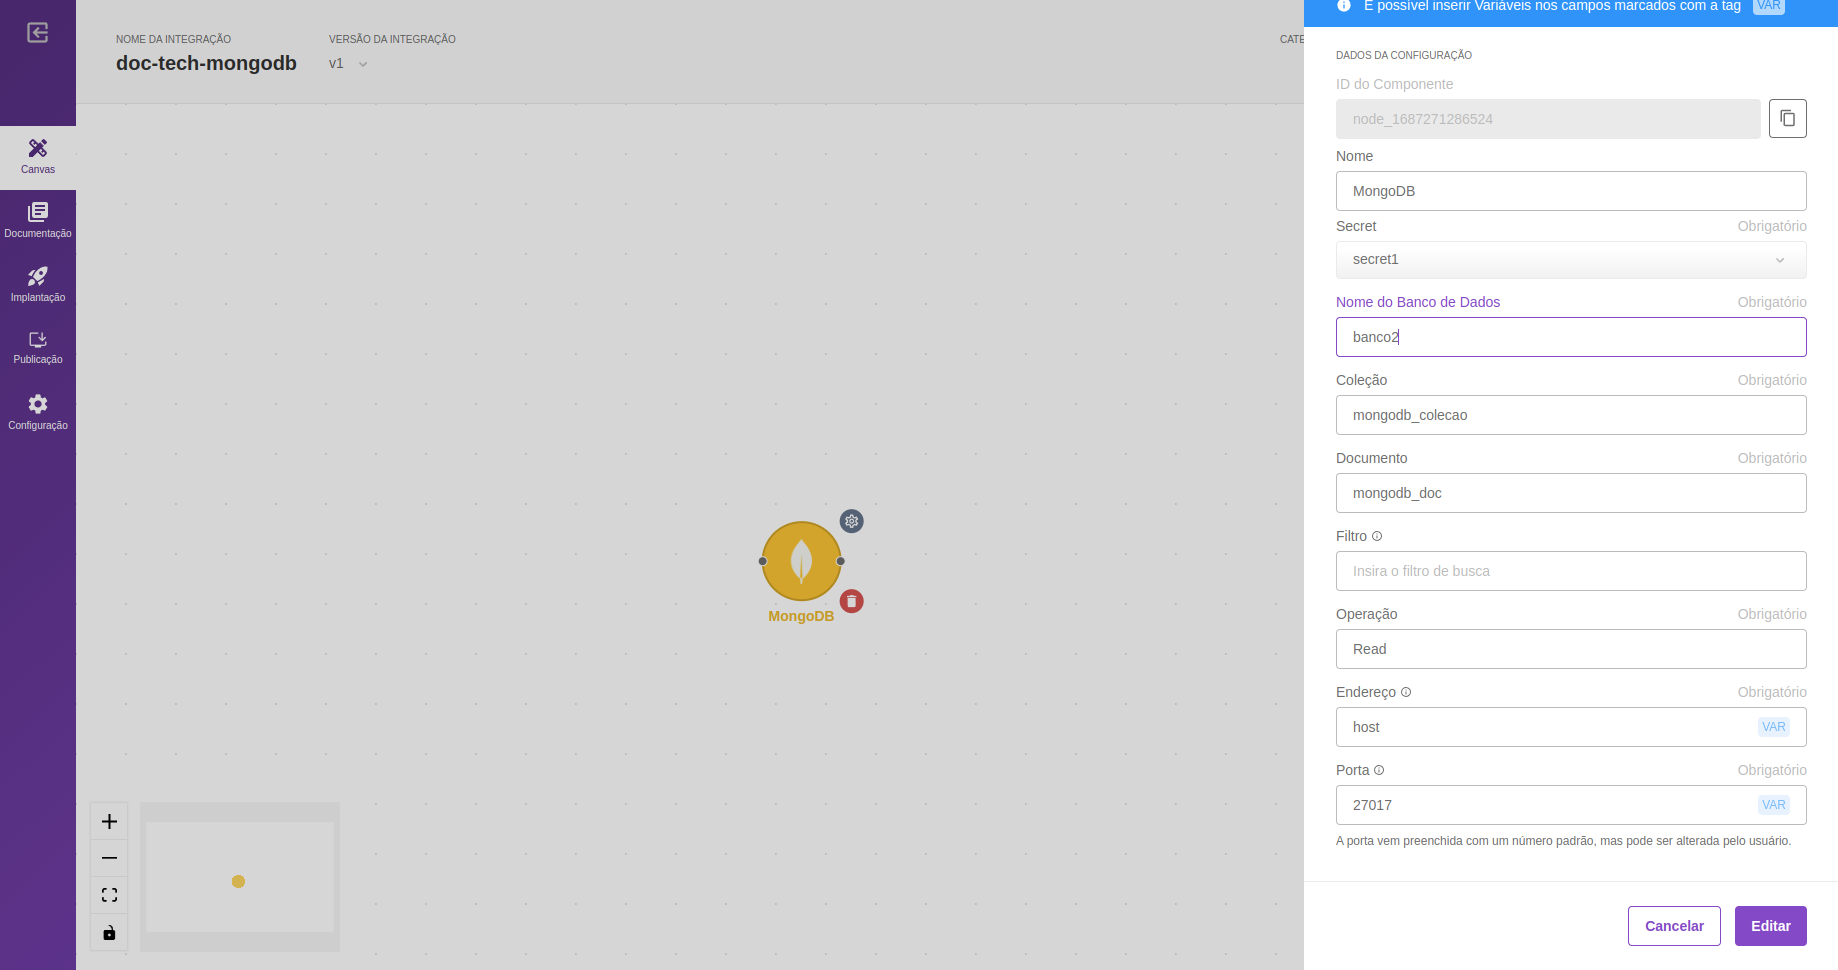
Task: Open the Secret dropdown showing secret1
Action: click(x=1571, y=260)
